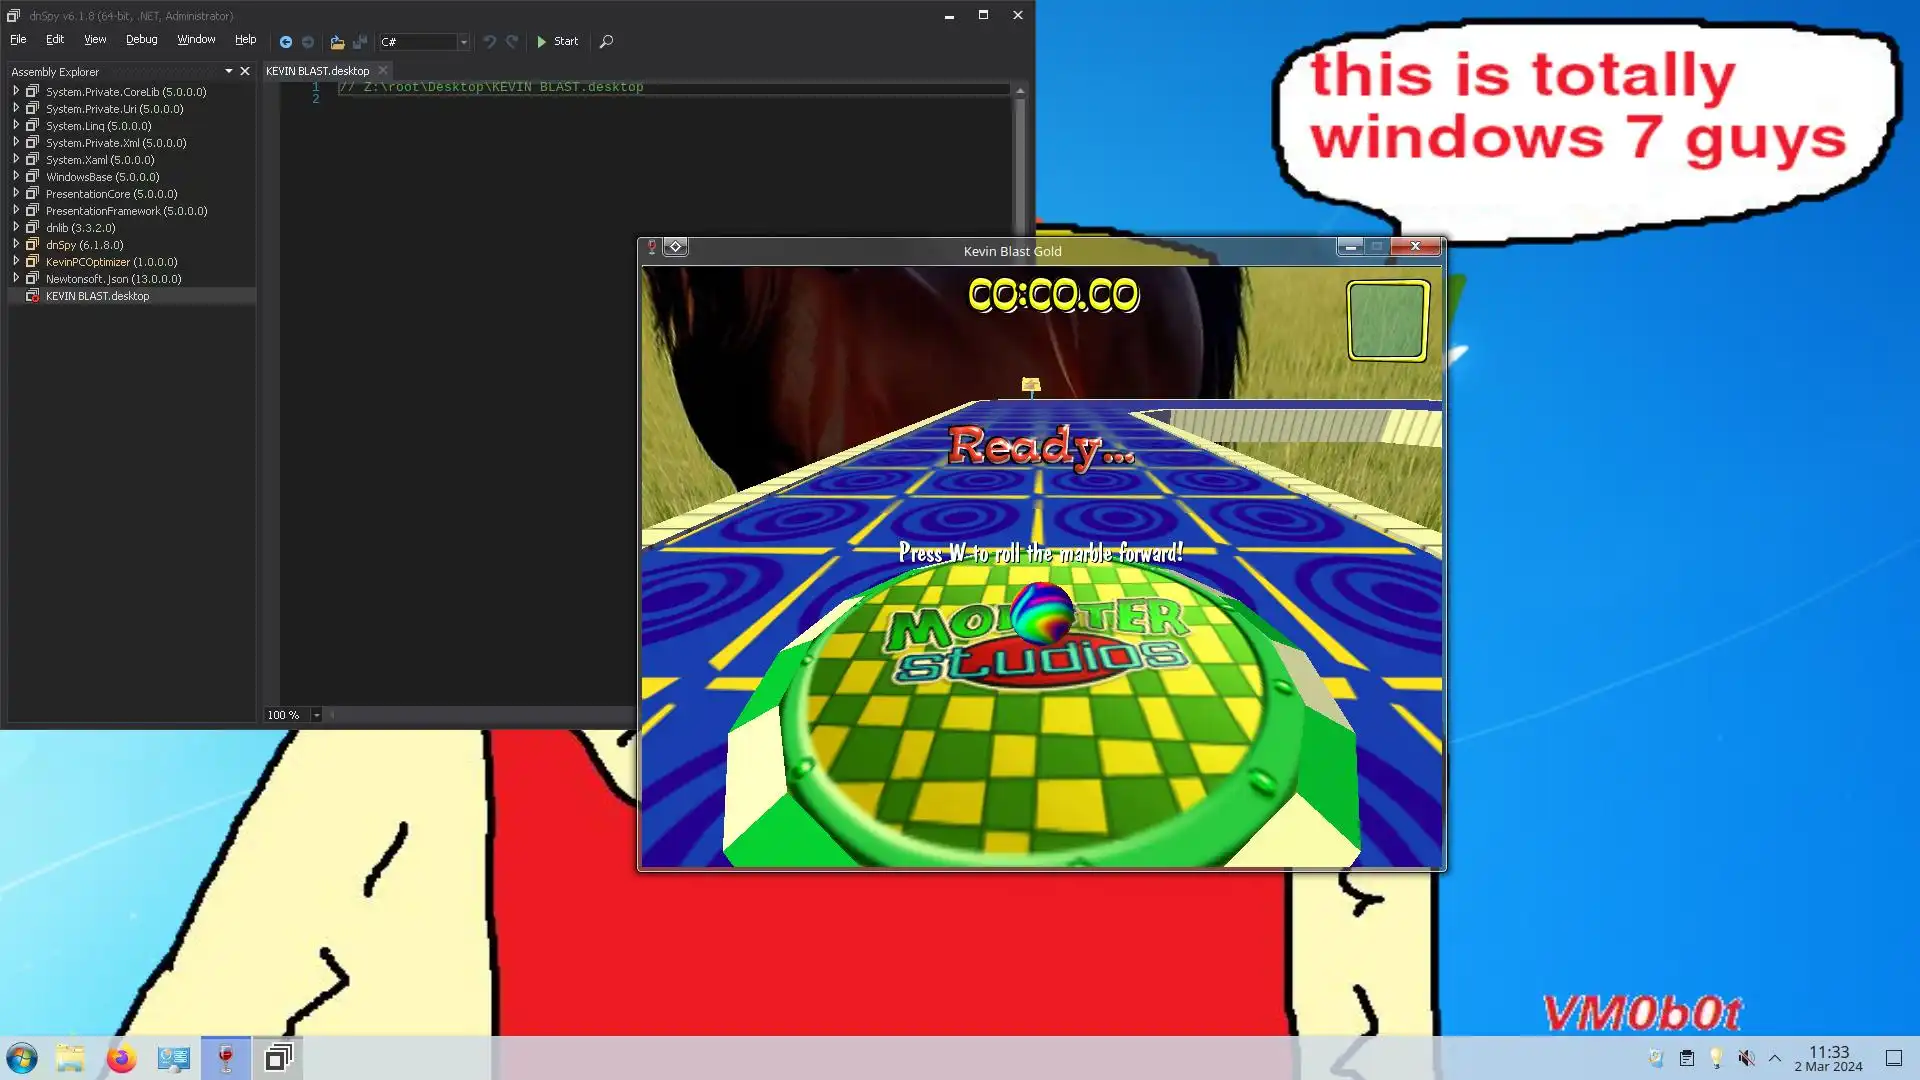Image resolution: width=1920 pixels, height=1080 pixels.
Task: Open the Debug menu
Action: [141, 40]
